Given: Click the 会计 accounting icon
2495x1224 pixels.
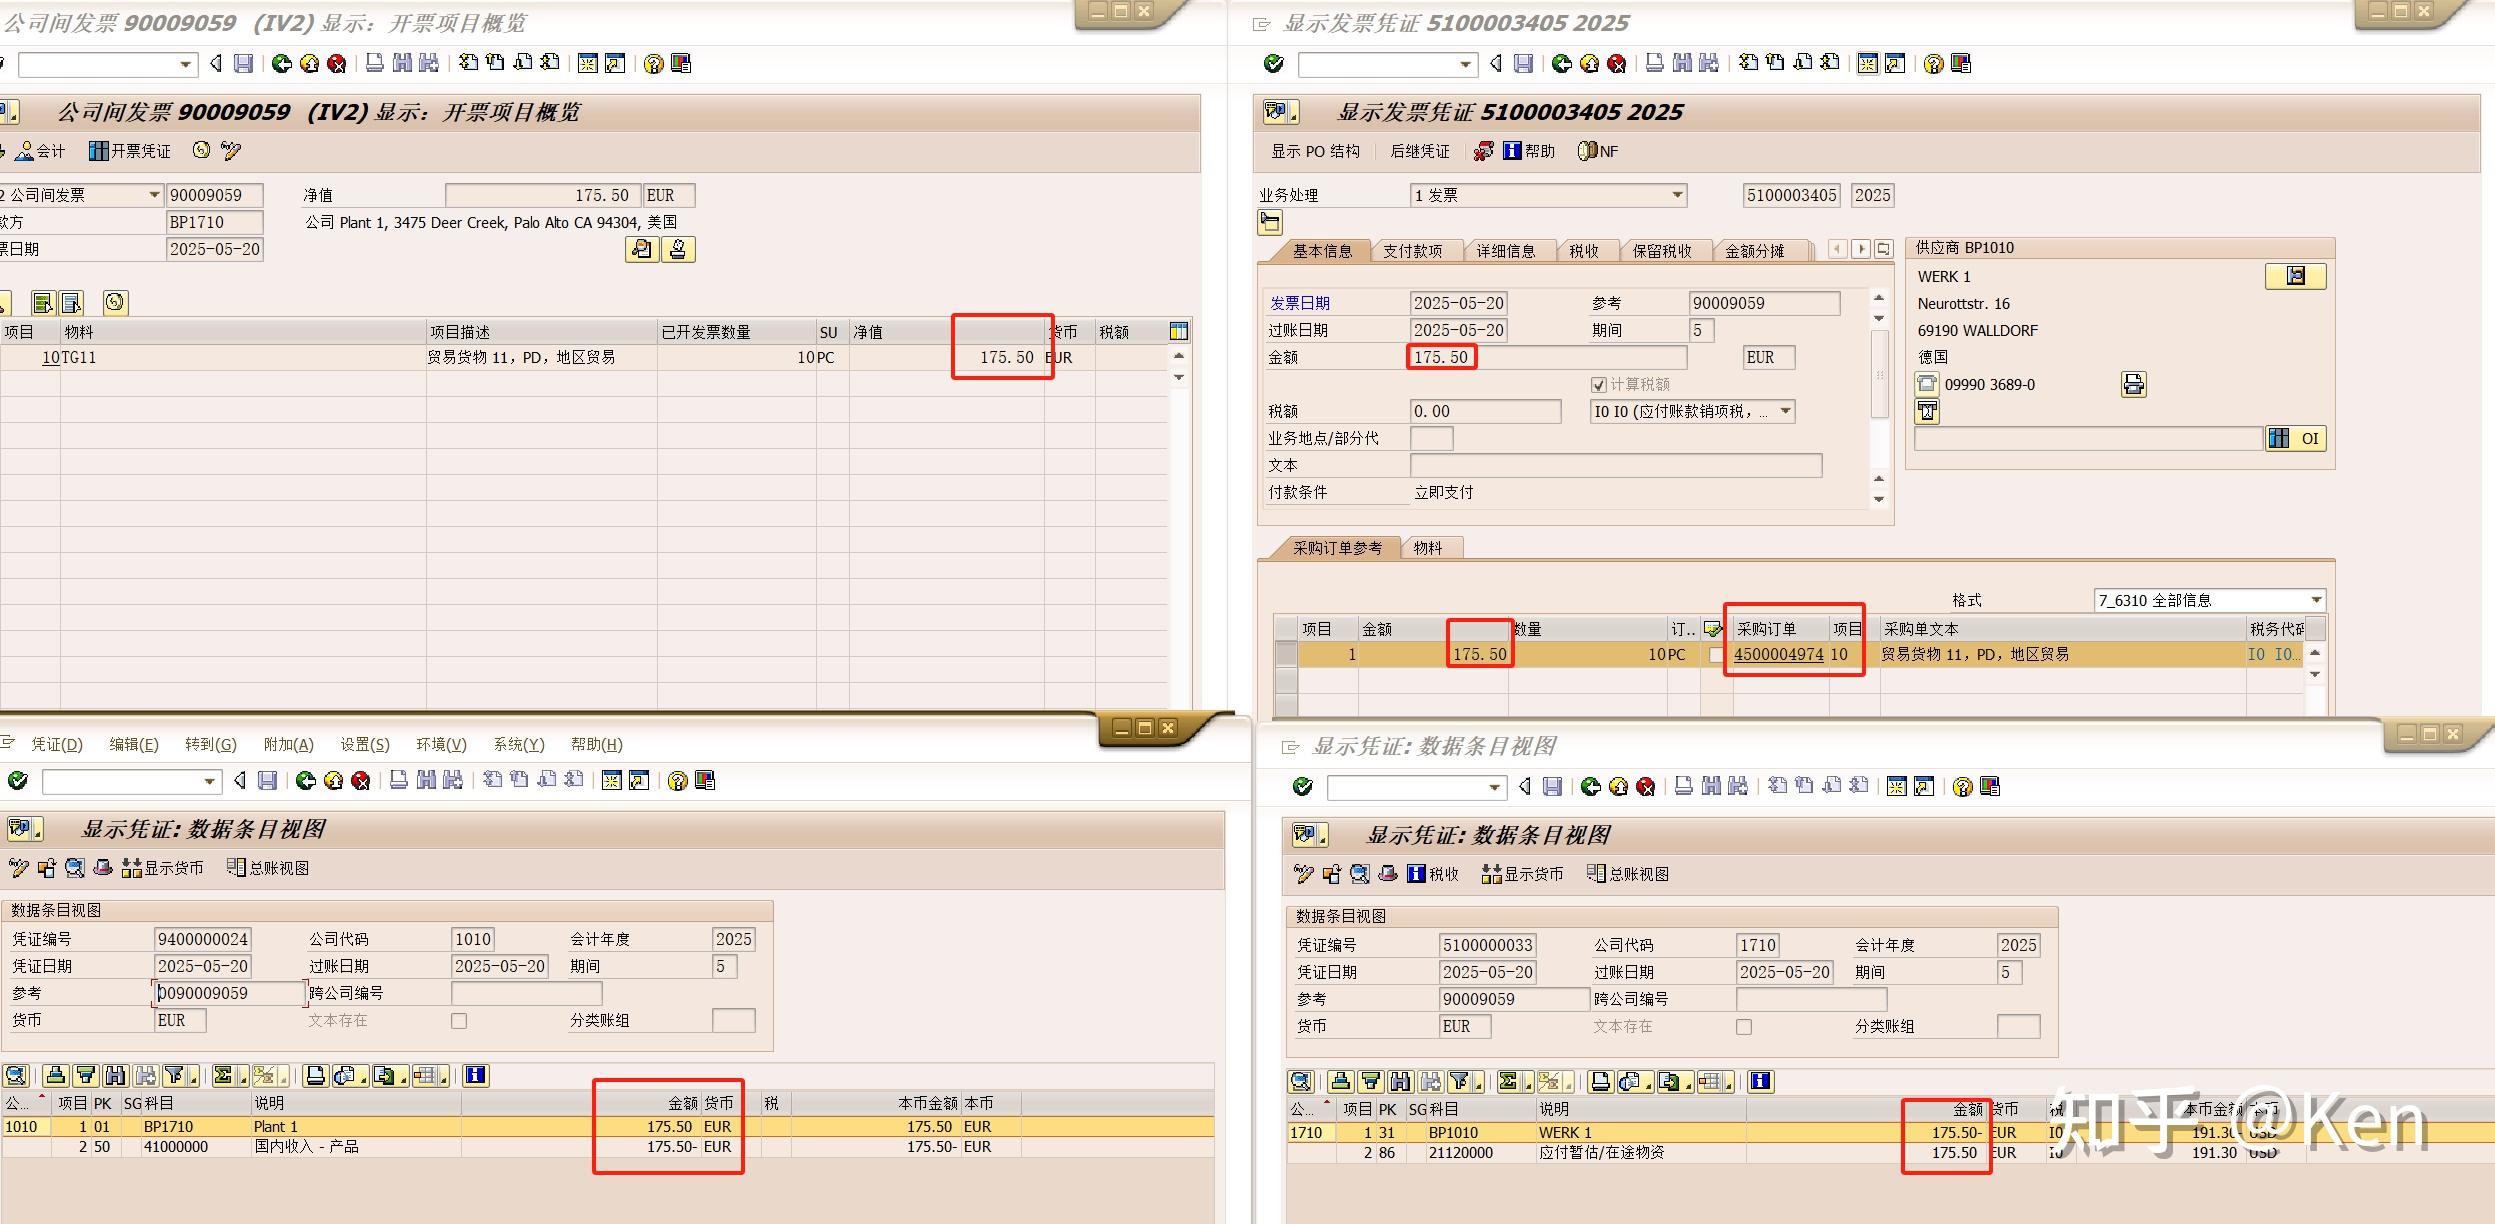Looking at the screenshot, I should click(45, 151).
